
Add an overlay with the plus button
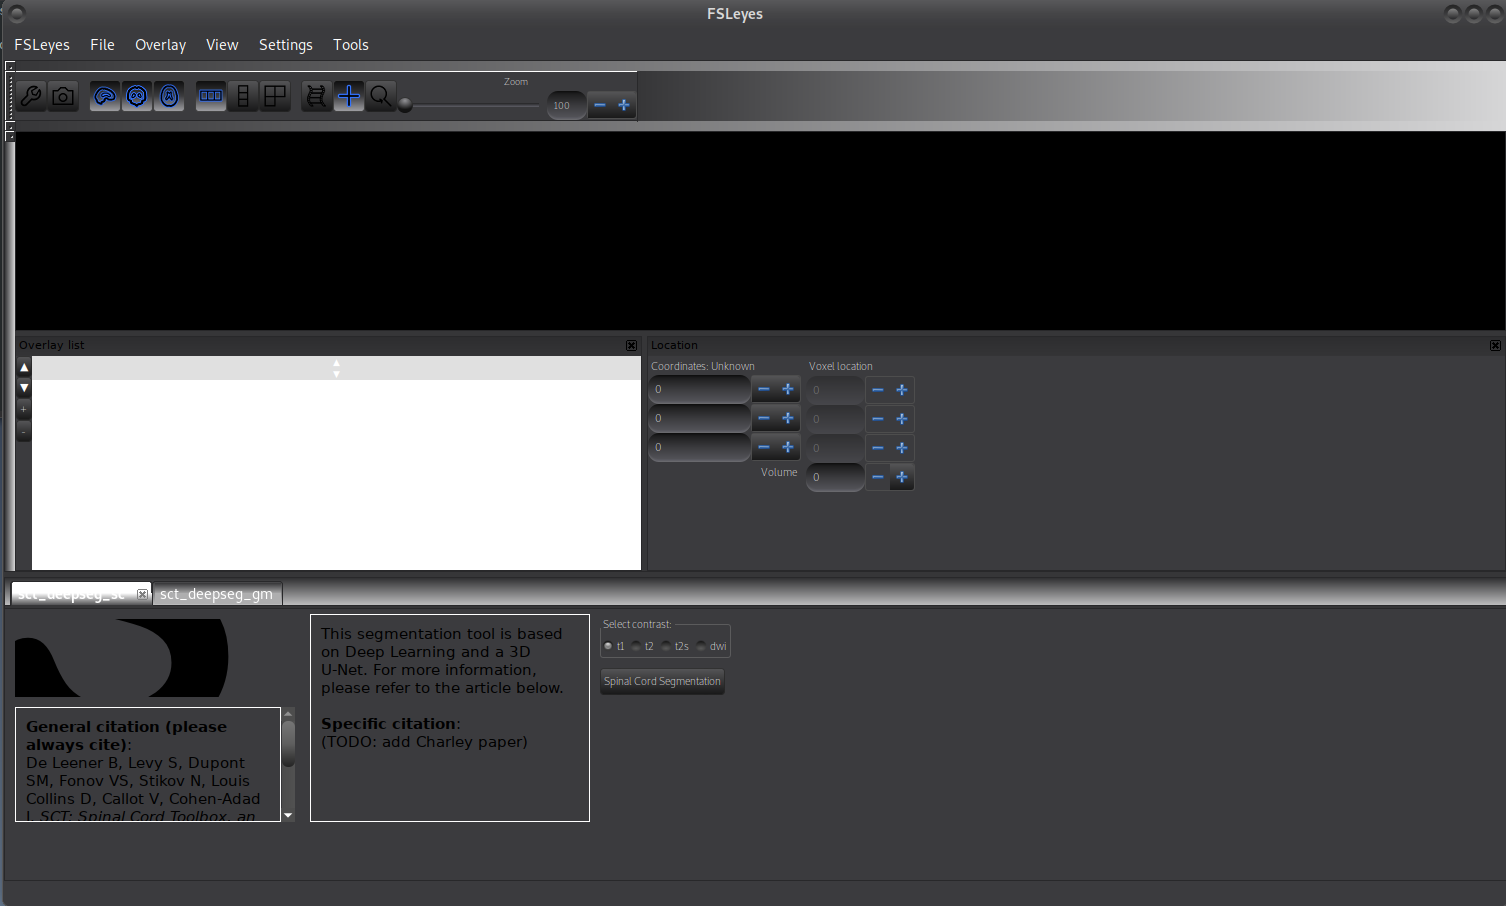[x=23, y=409]
